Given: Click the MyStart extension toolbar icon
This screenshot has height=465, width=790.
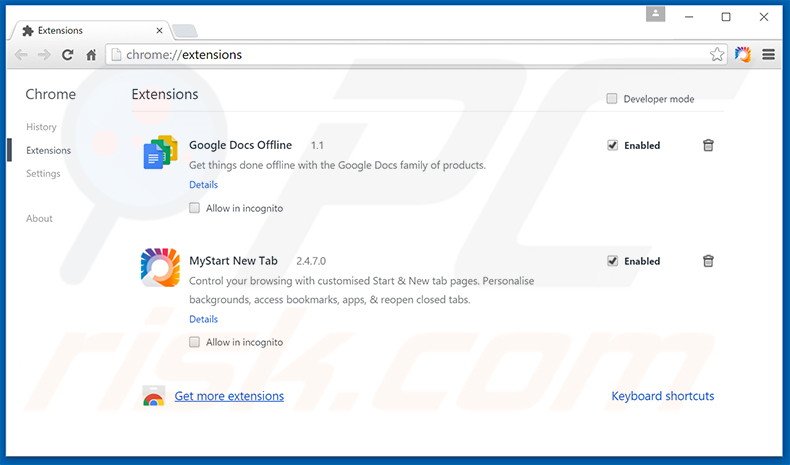Looking at the screenshot, I should [x=743, y=55].
